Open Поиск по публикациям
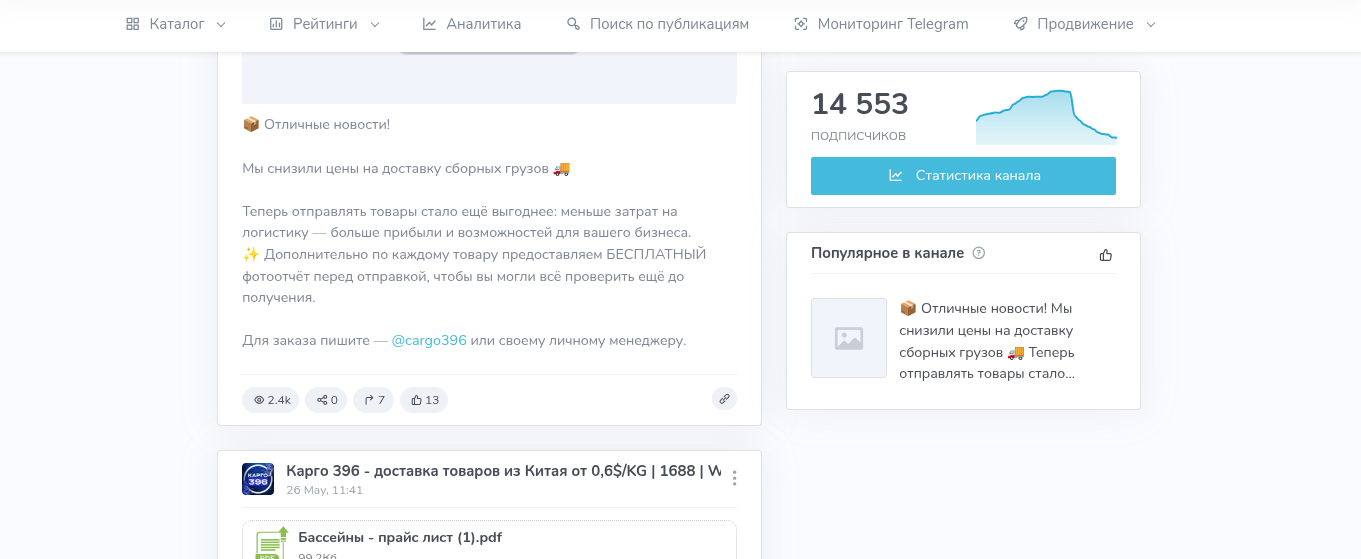This screenshot has width=1361, height=559. click(x=657, y=24)
